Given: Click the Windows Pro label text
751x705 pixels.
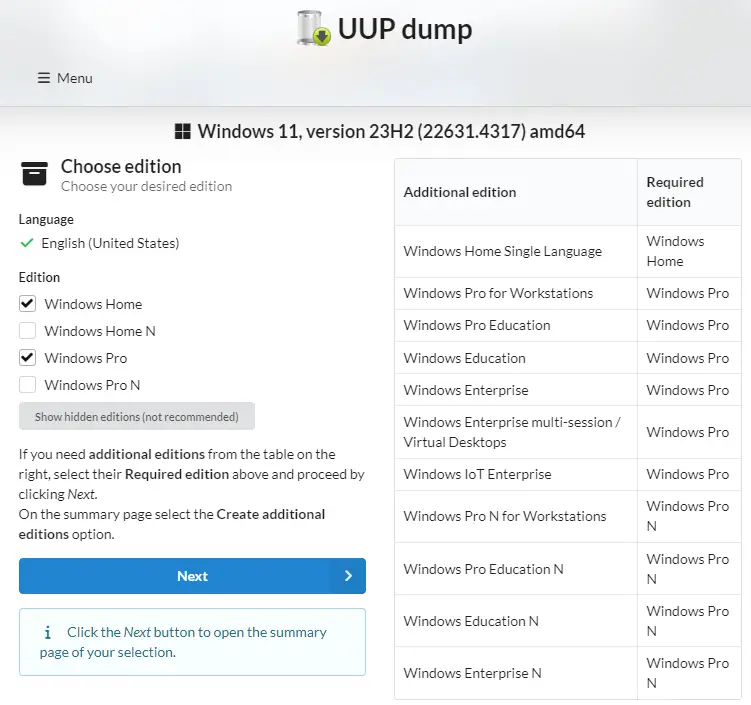Looking at the screenshot, I should click(x=86, y=358).
